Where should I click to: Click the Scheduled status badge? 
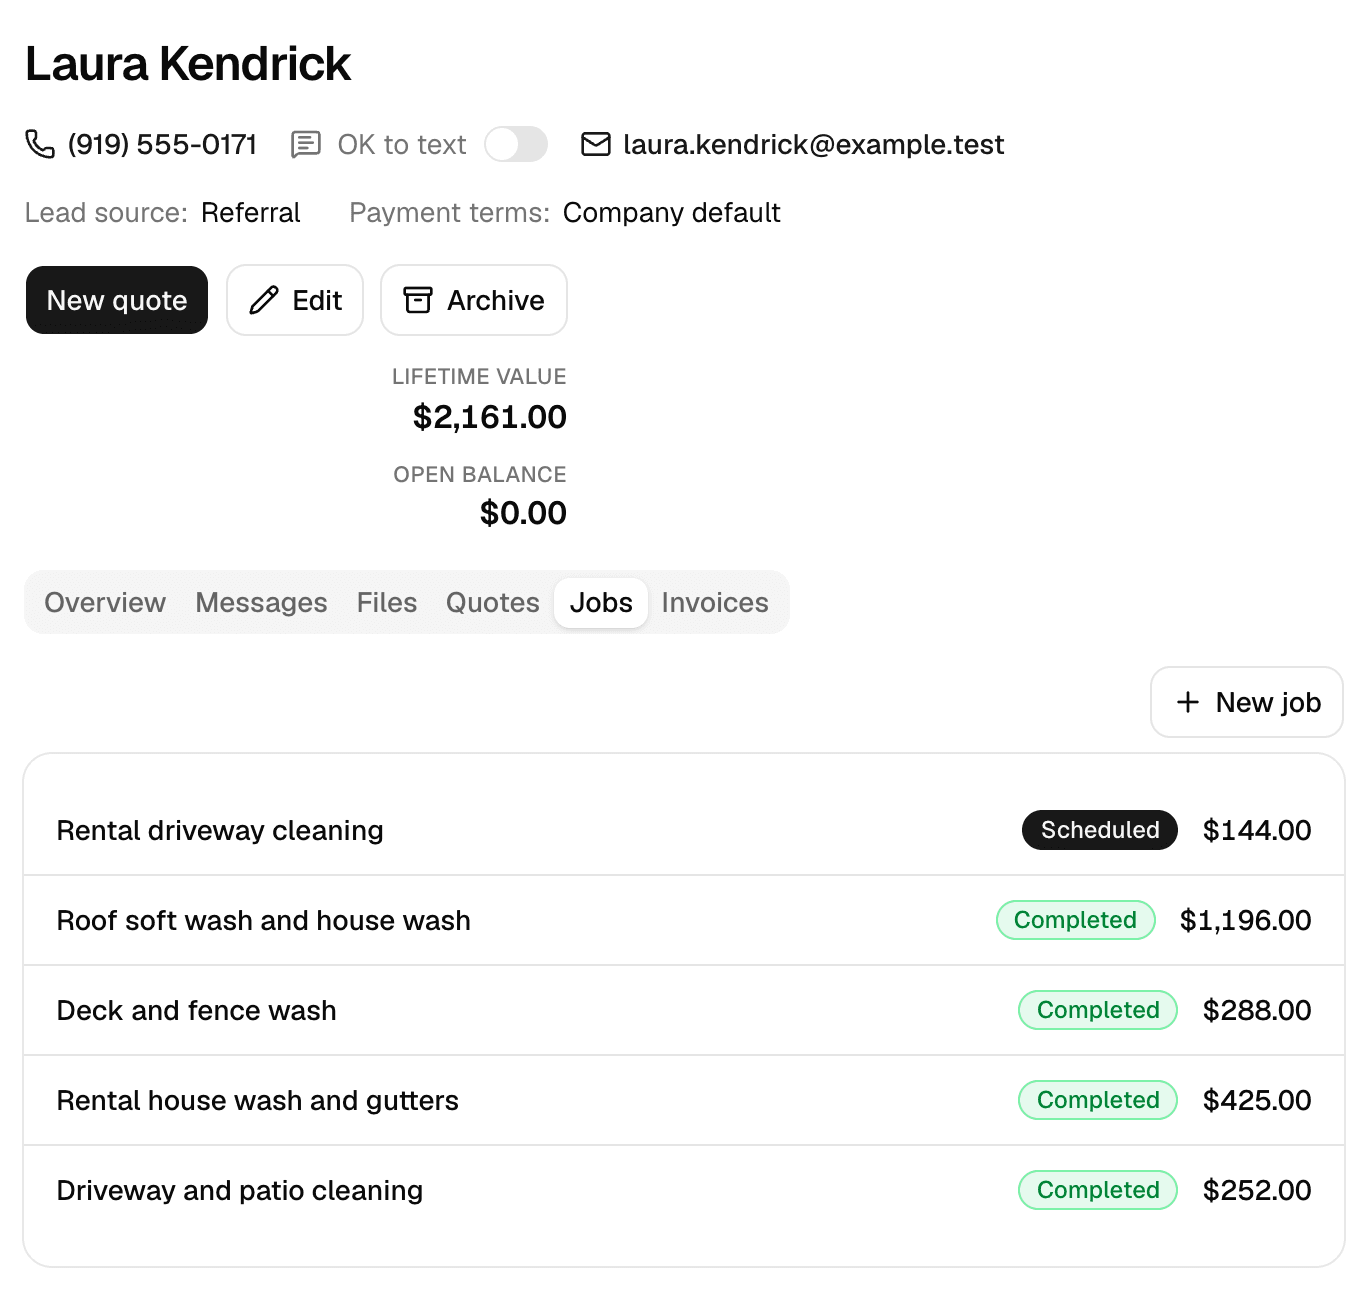pos(1100,830)
